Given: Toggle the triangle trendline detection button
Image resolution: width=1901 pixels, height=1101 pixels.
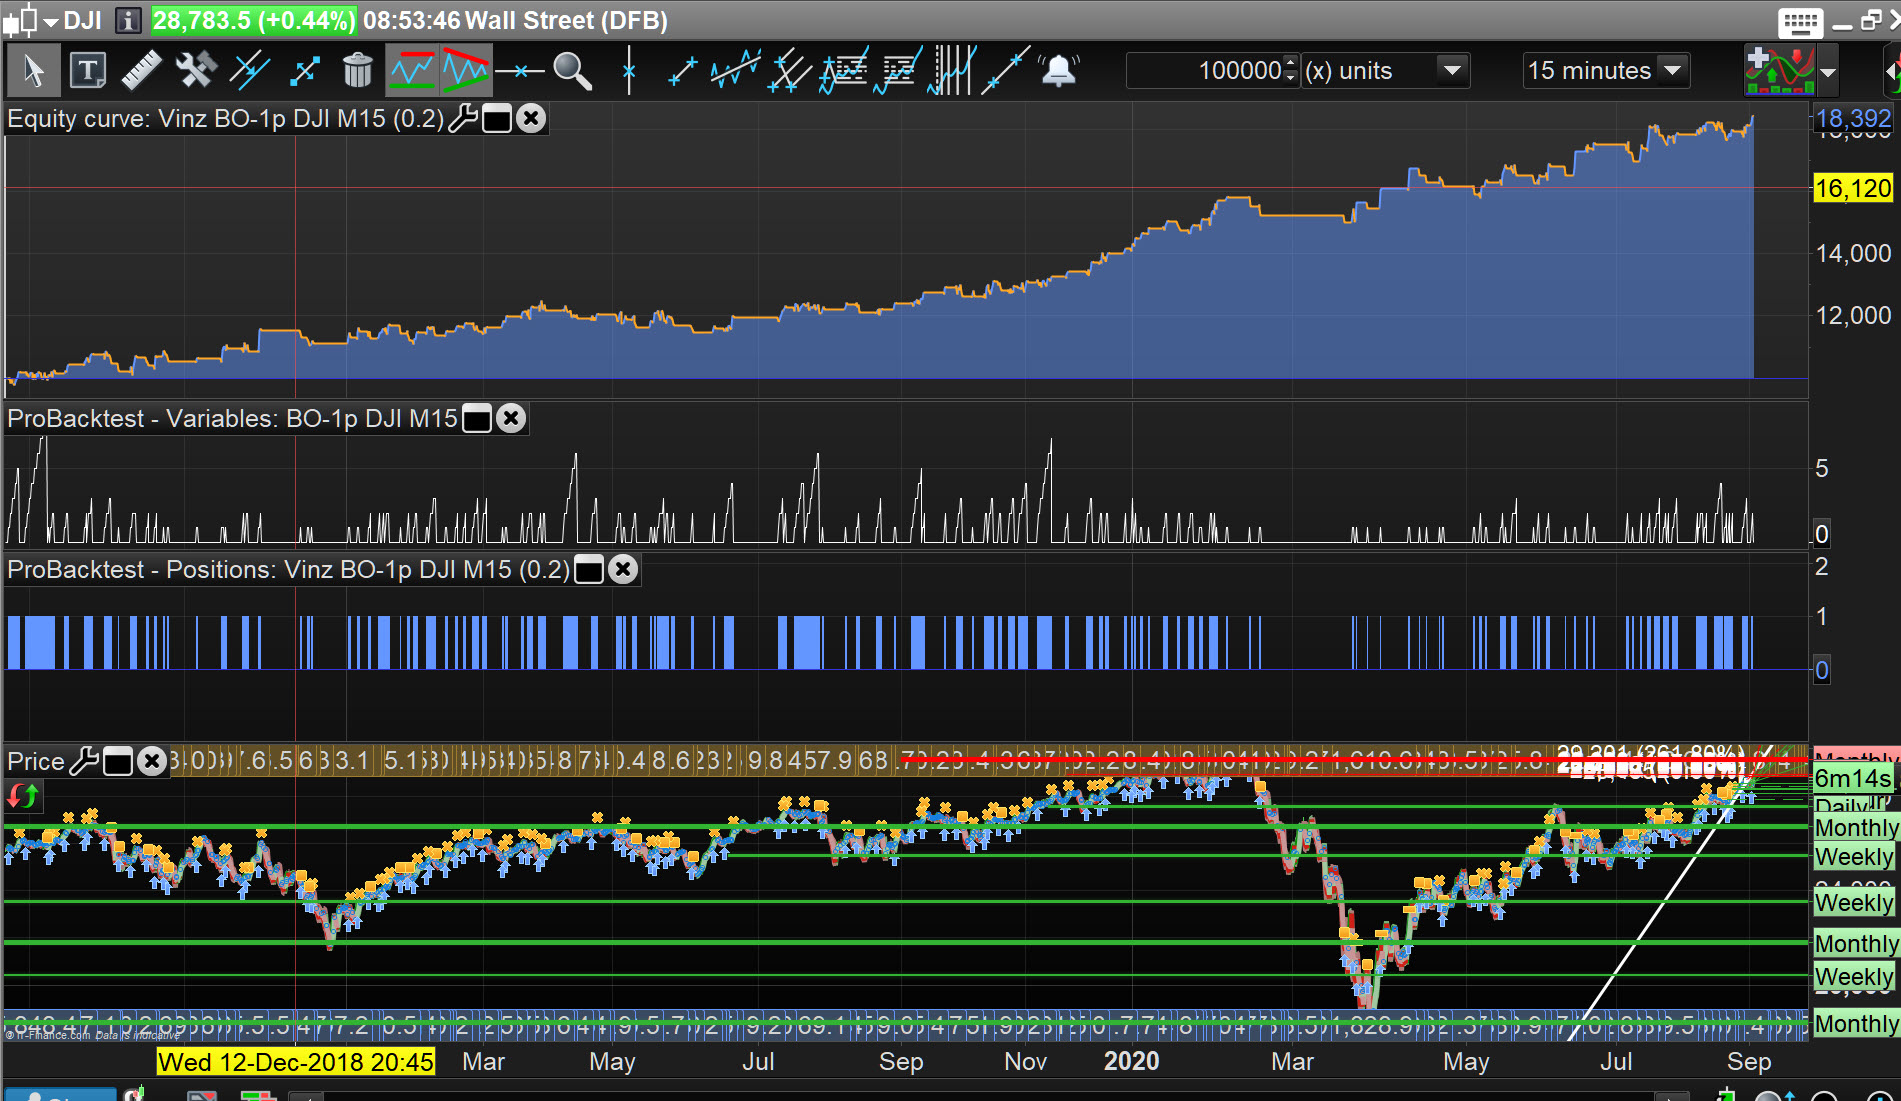Looking at the screenshot, I should [465, 71].
